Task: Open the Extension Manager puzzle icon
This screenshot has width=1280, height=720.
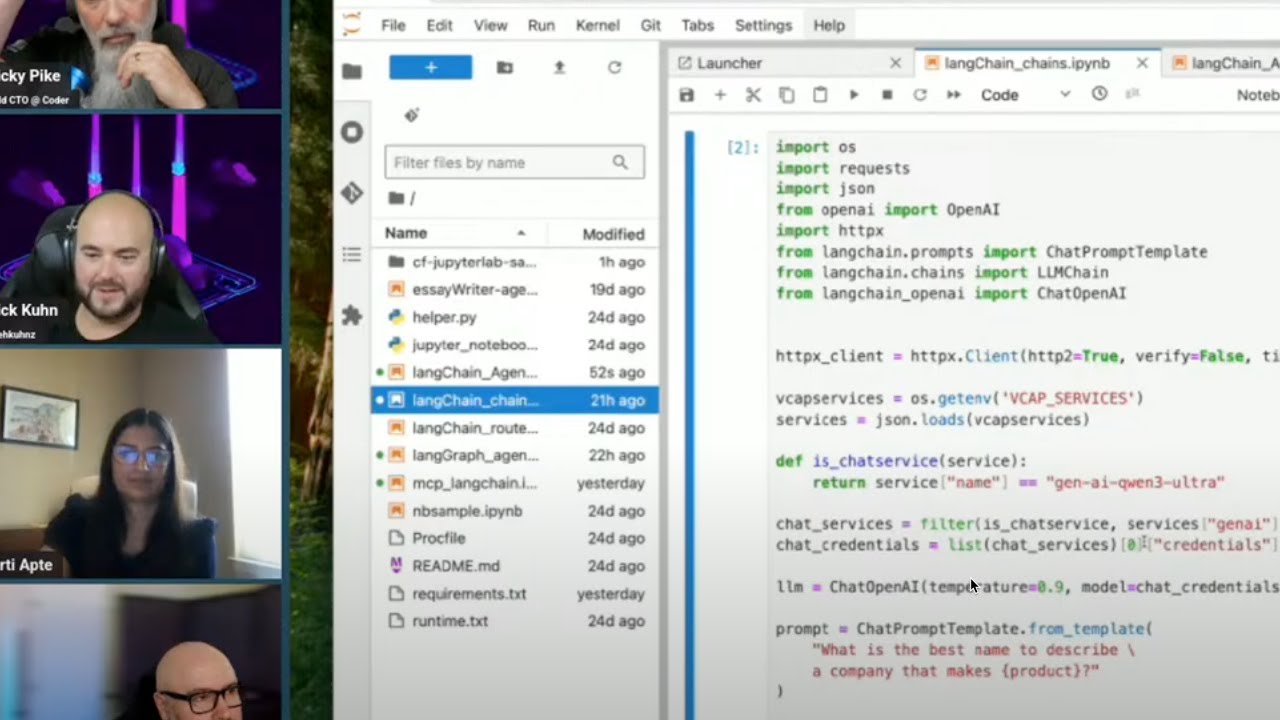Action: click(352, 316)
